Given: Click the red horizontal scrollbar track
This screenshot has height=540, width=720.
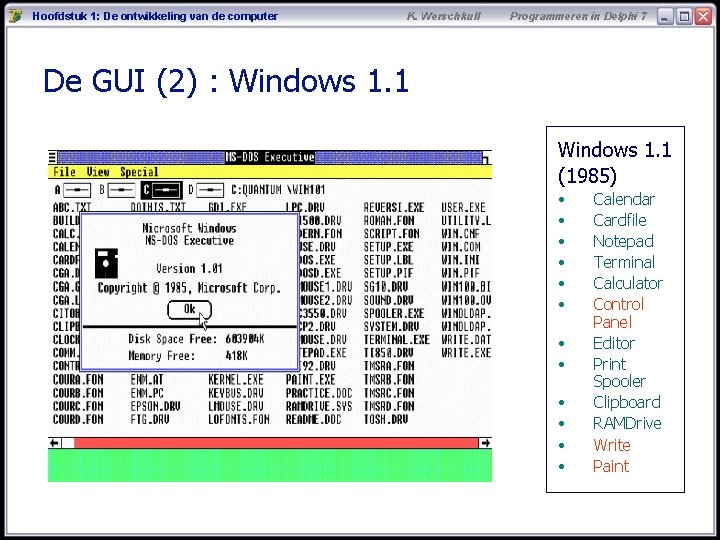Looking at the screenshot, I should click(276, 443).
